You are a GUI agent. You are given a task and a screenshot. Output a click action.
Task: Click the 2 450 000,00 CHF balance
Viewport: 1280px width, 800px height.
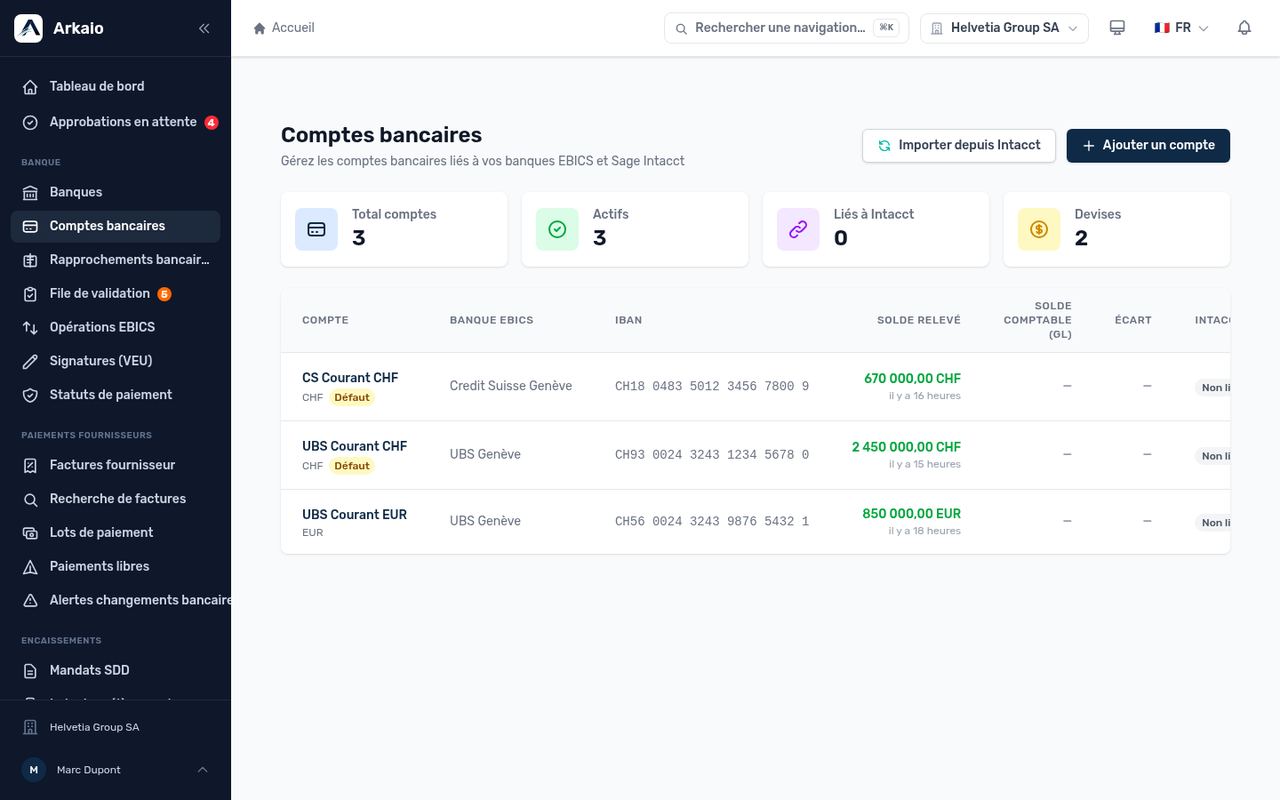point(906,447)
